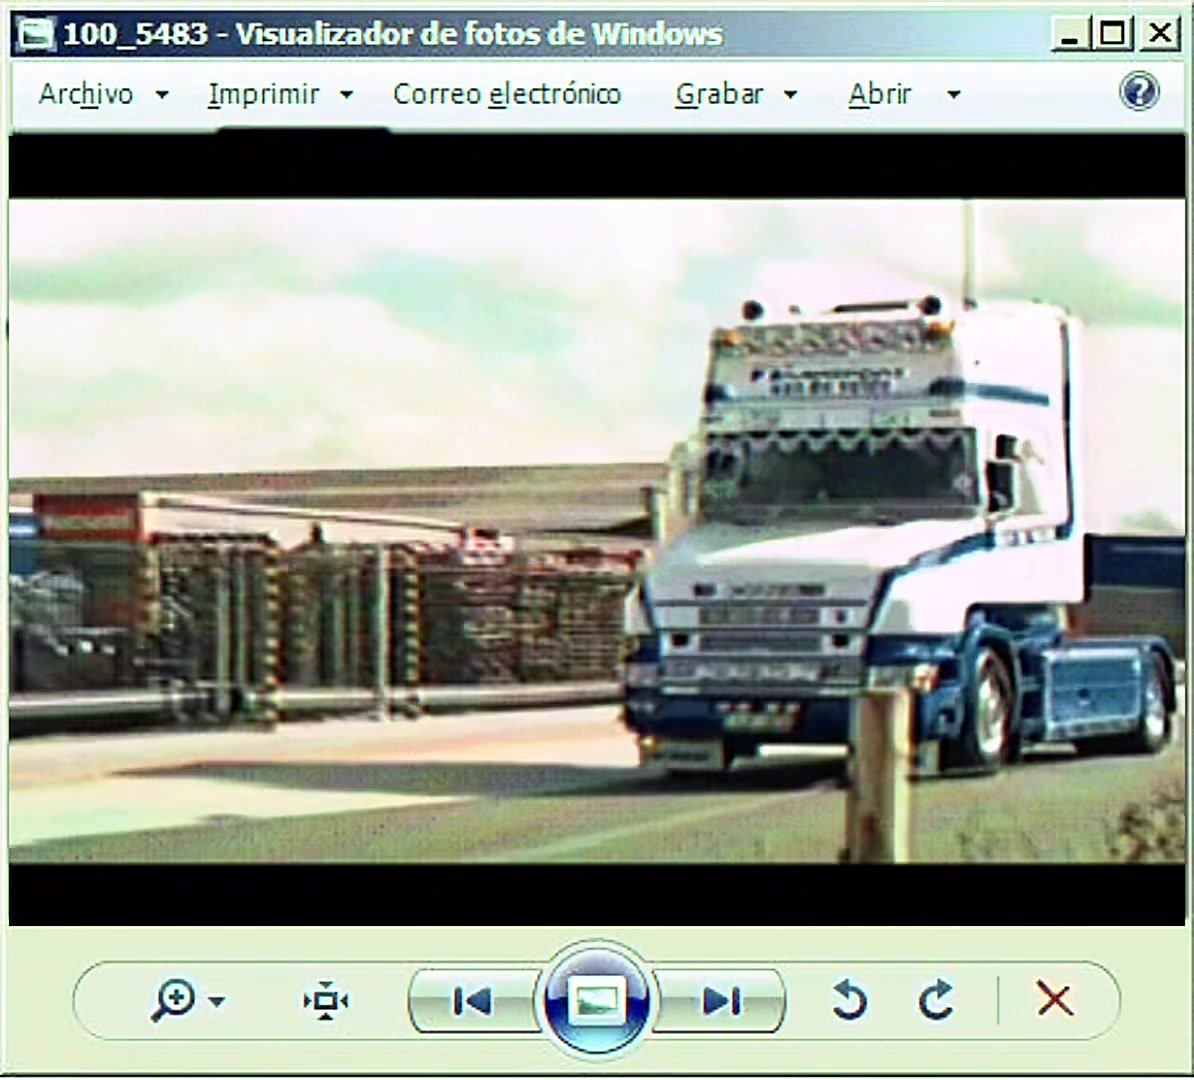Open the zoom magnifier tool

(x=174, y=1000)
